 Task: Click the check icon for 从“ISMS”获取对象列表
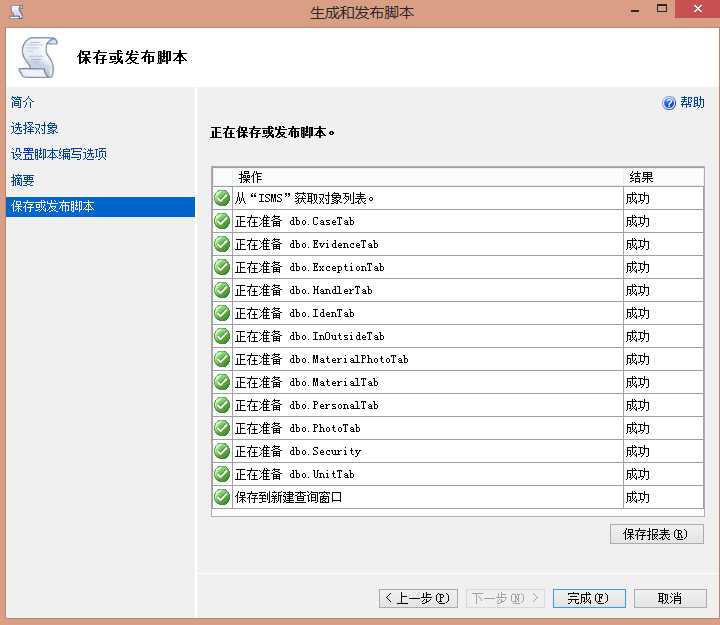(222, 198)
